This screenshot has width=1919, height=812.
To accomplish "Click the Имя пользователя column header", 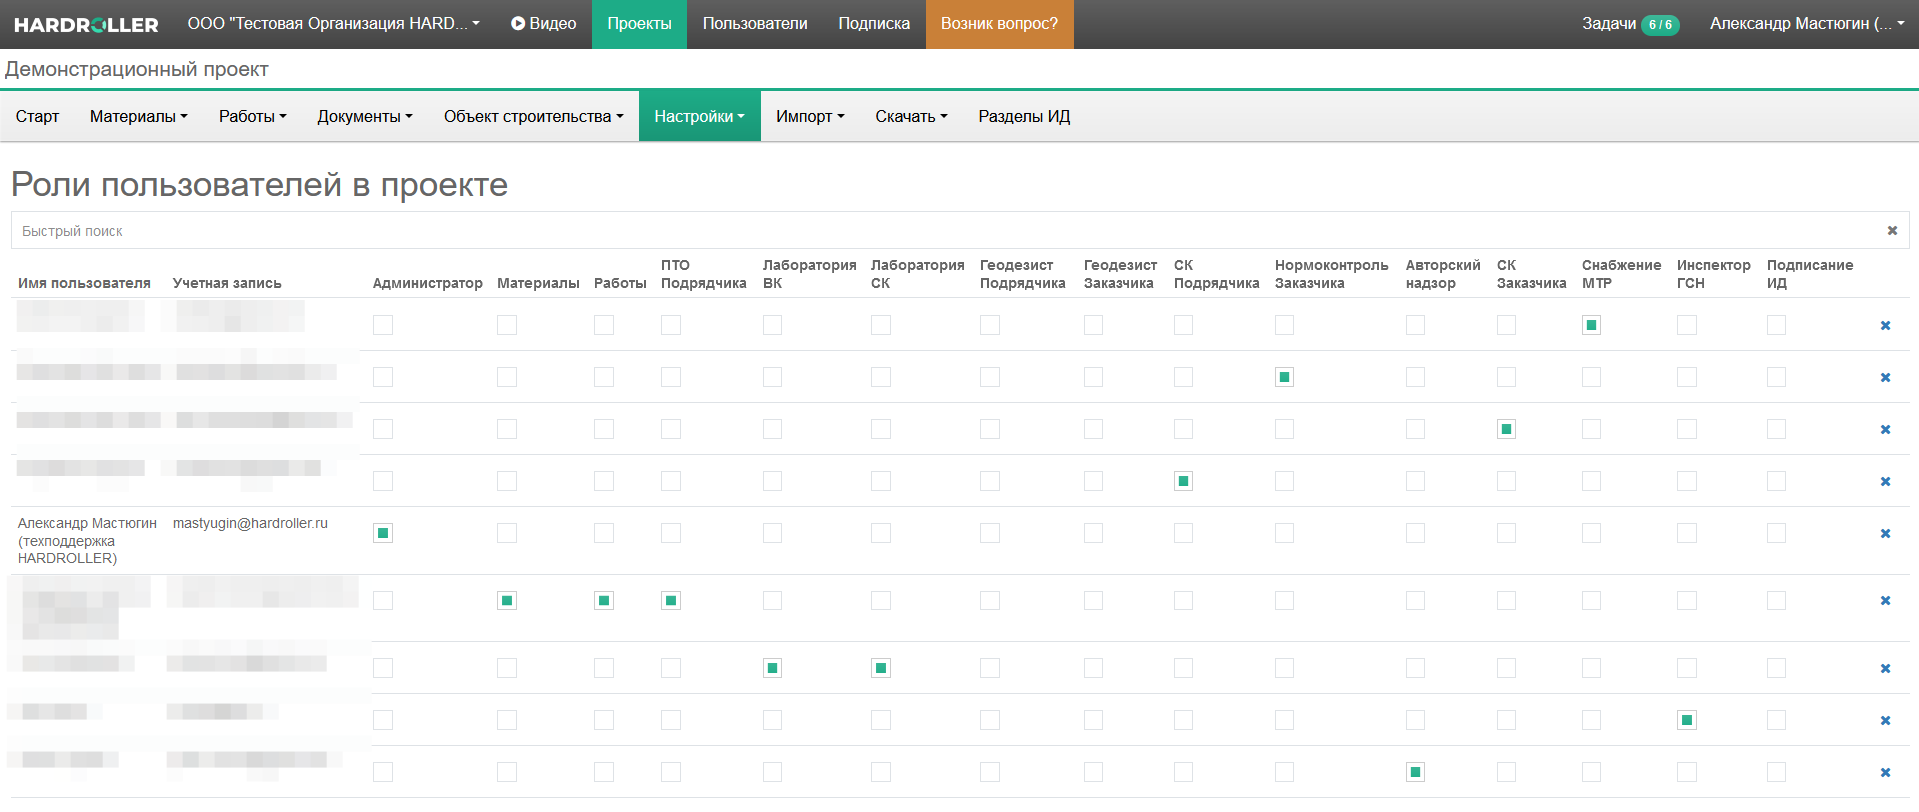I will (84, 283).
